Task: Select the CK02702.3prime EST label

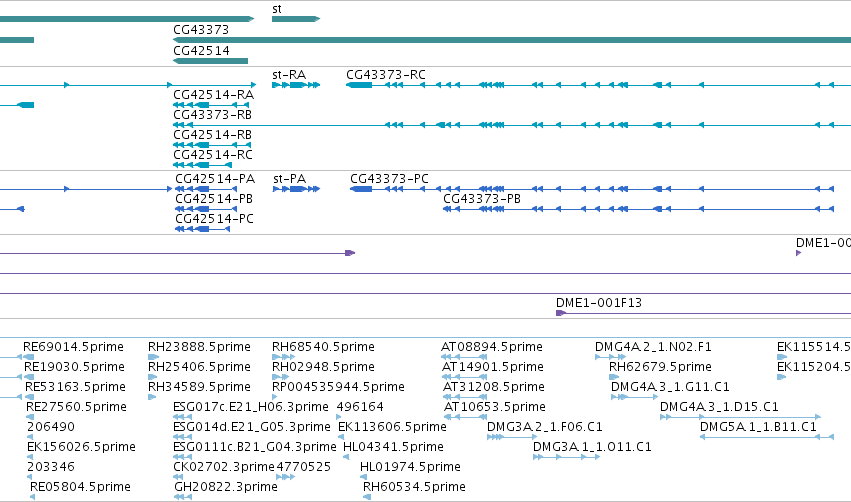Action: coord(224,467)
